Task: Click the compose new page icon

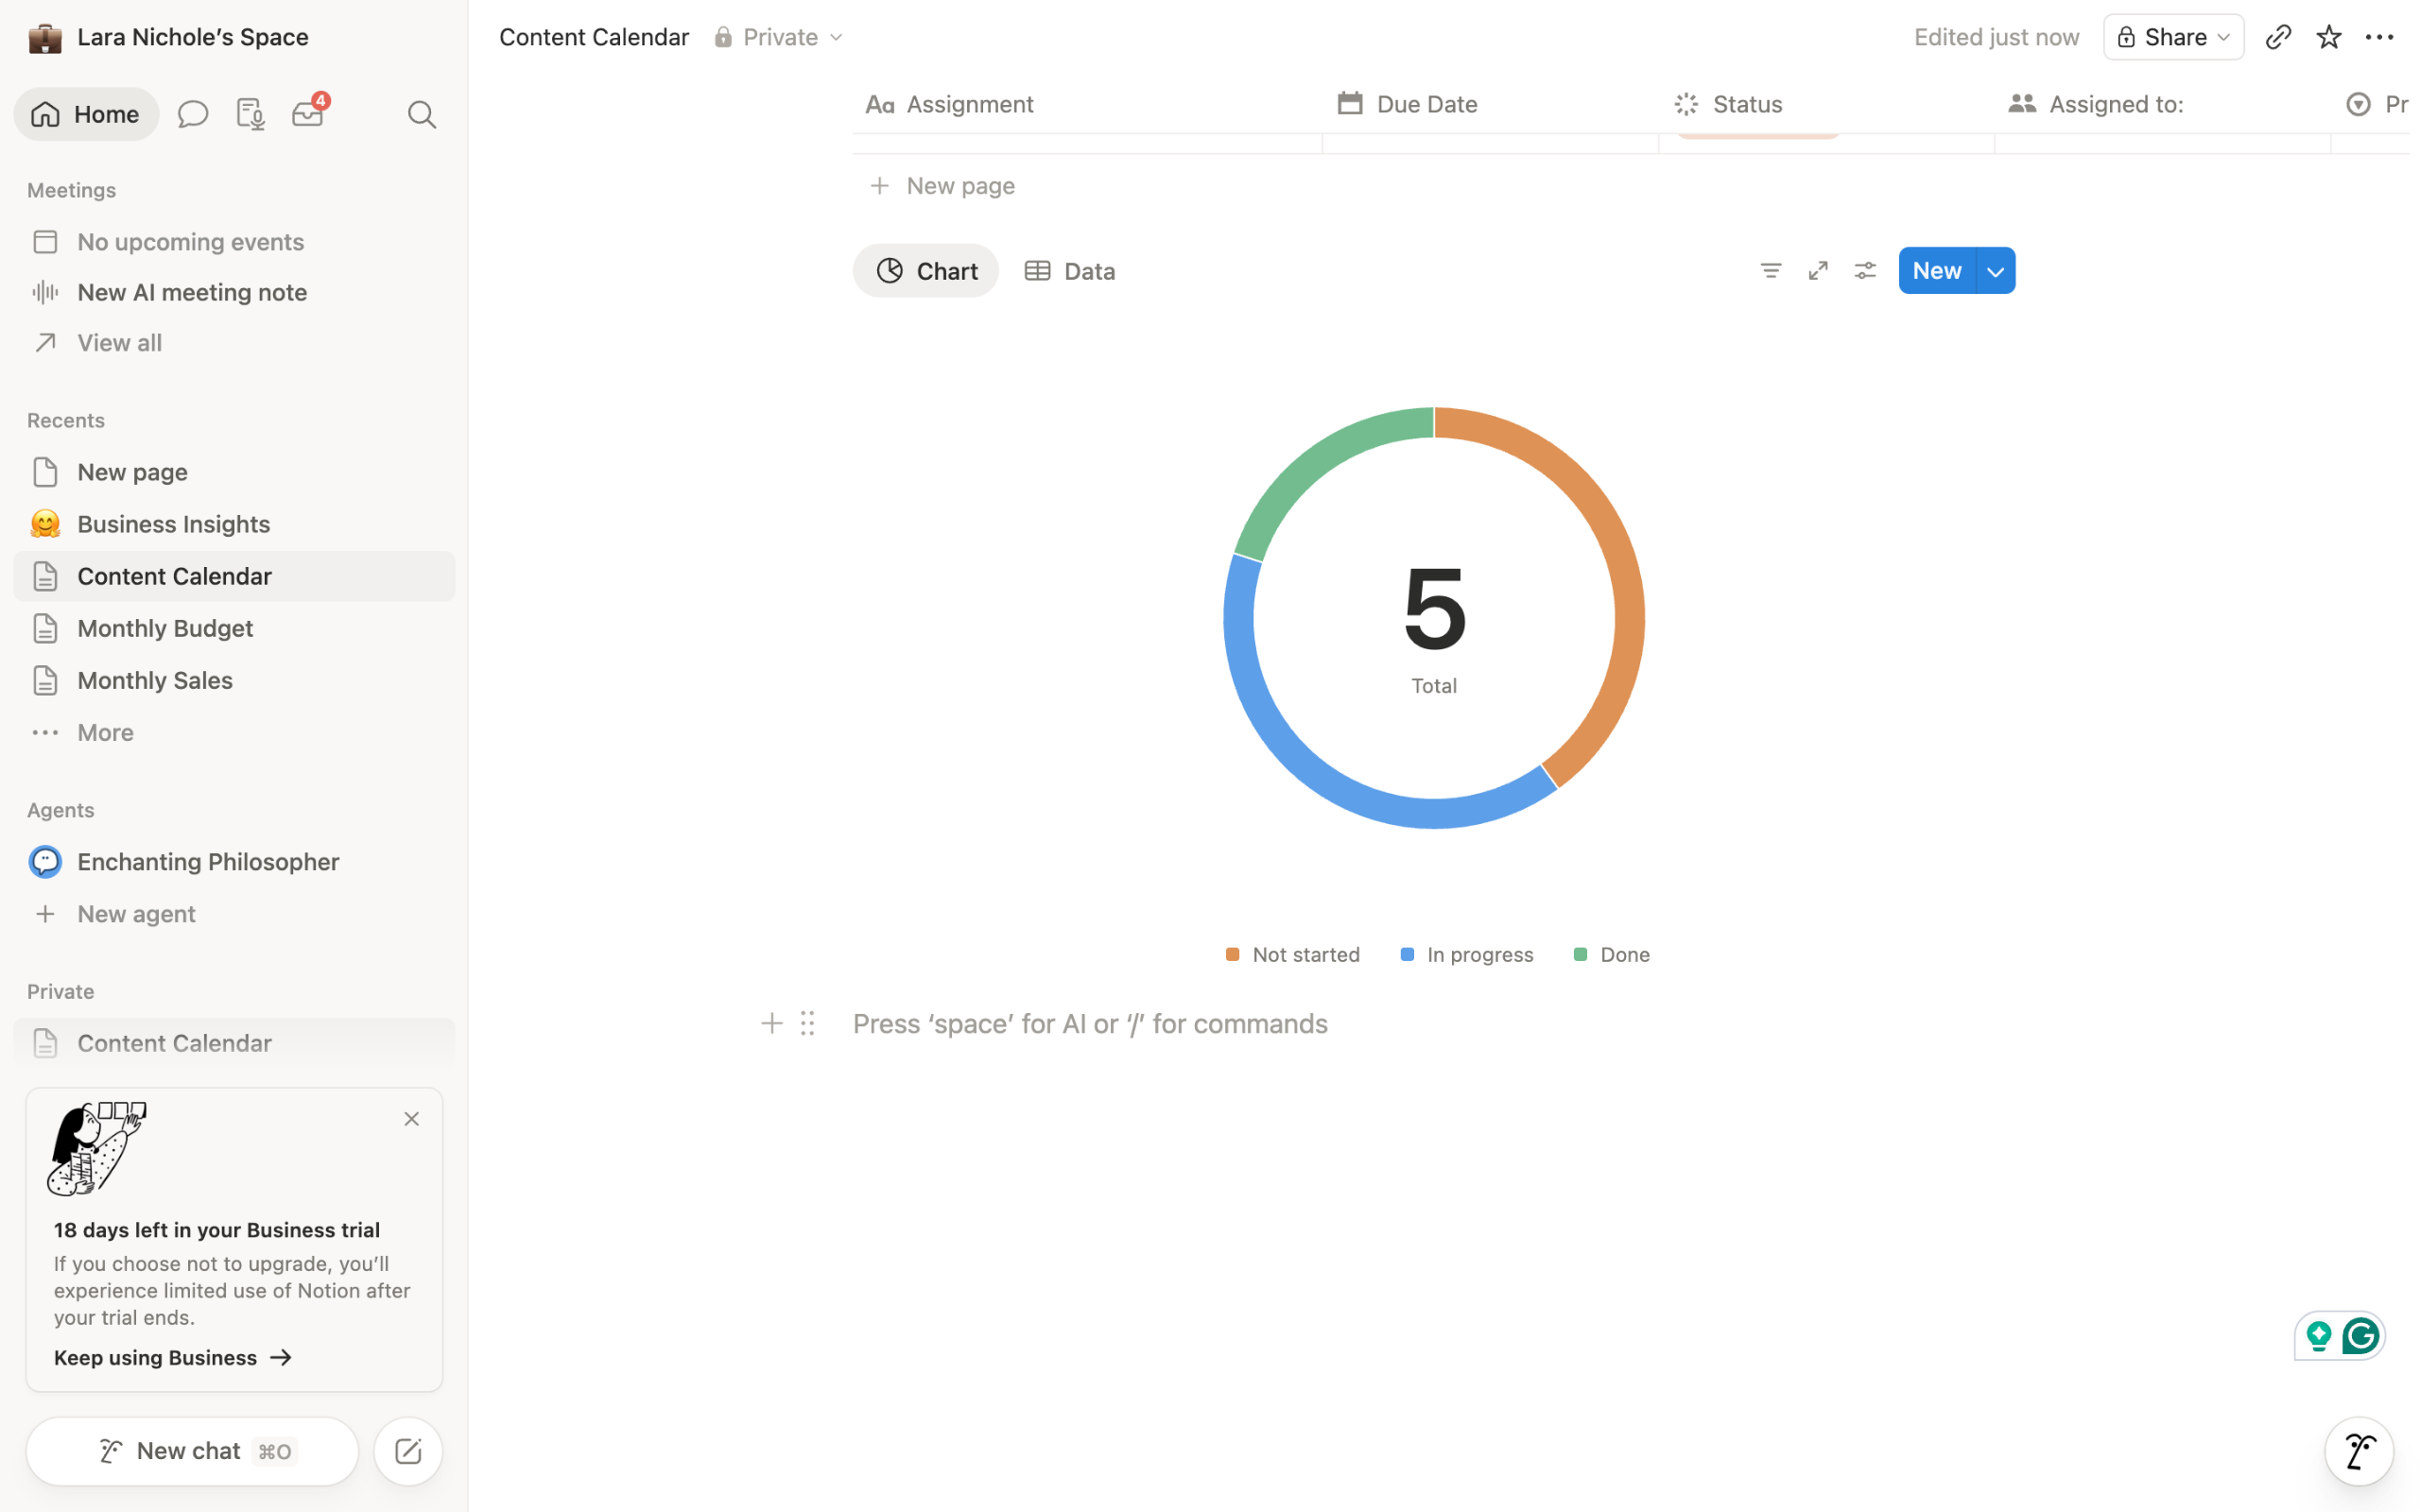Action: [409, 1451]
